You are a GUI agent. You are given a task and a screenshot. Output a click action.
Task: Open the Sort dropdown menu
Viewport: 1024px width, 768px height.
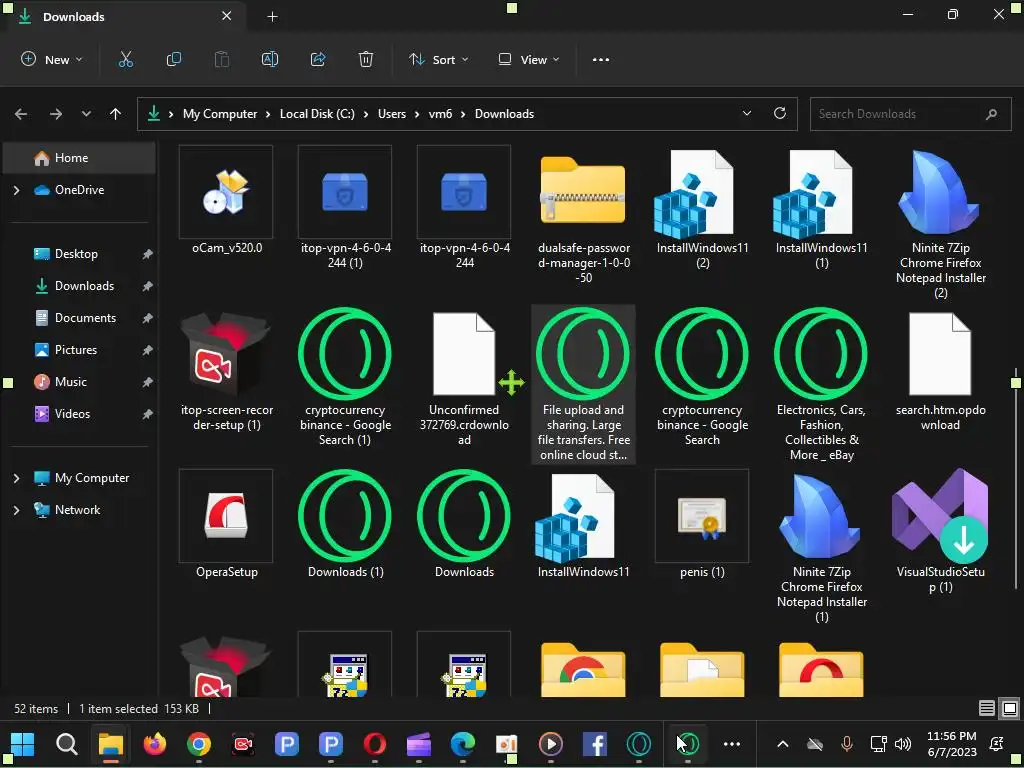click(439, 59)
